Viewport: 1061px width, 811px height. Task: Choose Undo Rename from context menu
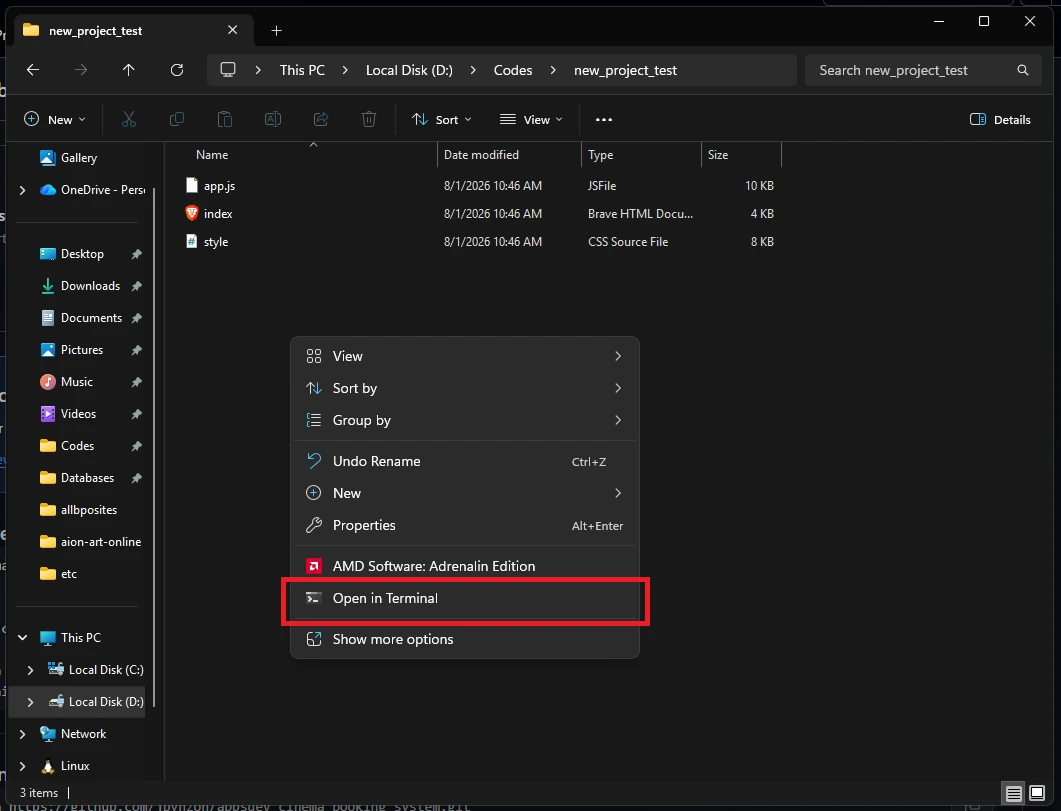465,461
